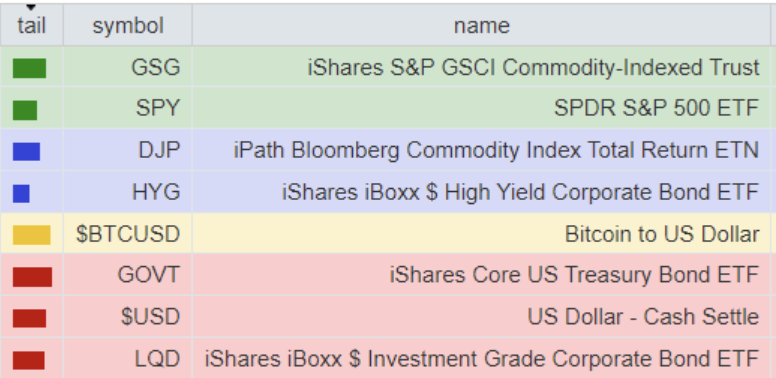Sort by the symbol column header
Screen dimensions: 776x378
tap(128, 25)
